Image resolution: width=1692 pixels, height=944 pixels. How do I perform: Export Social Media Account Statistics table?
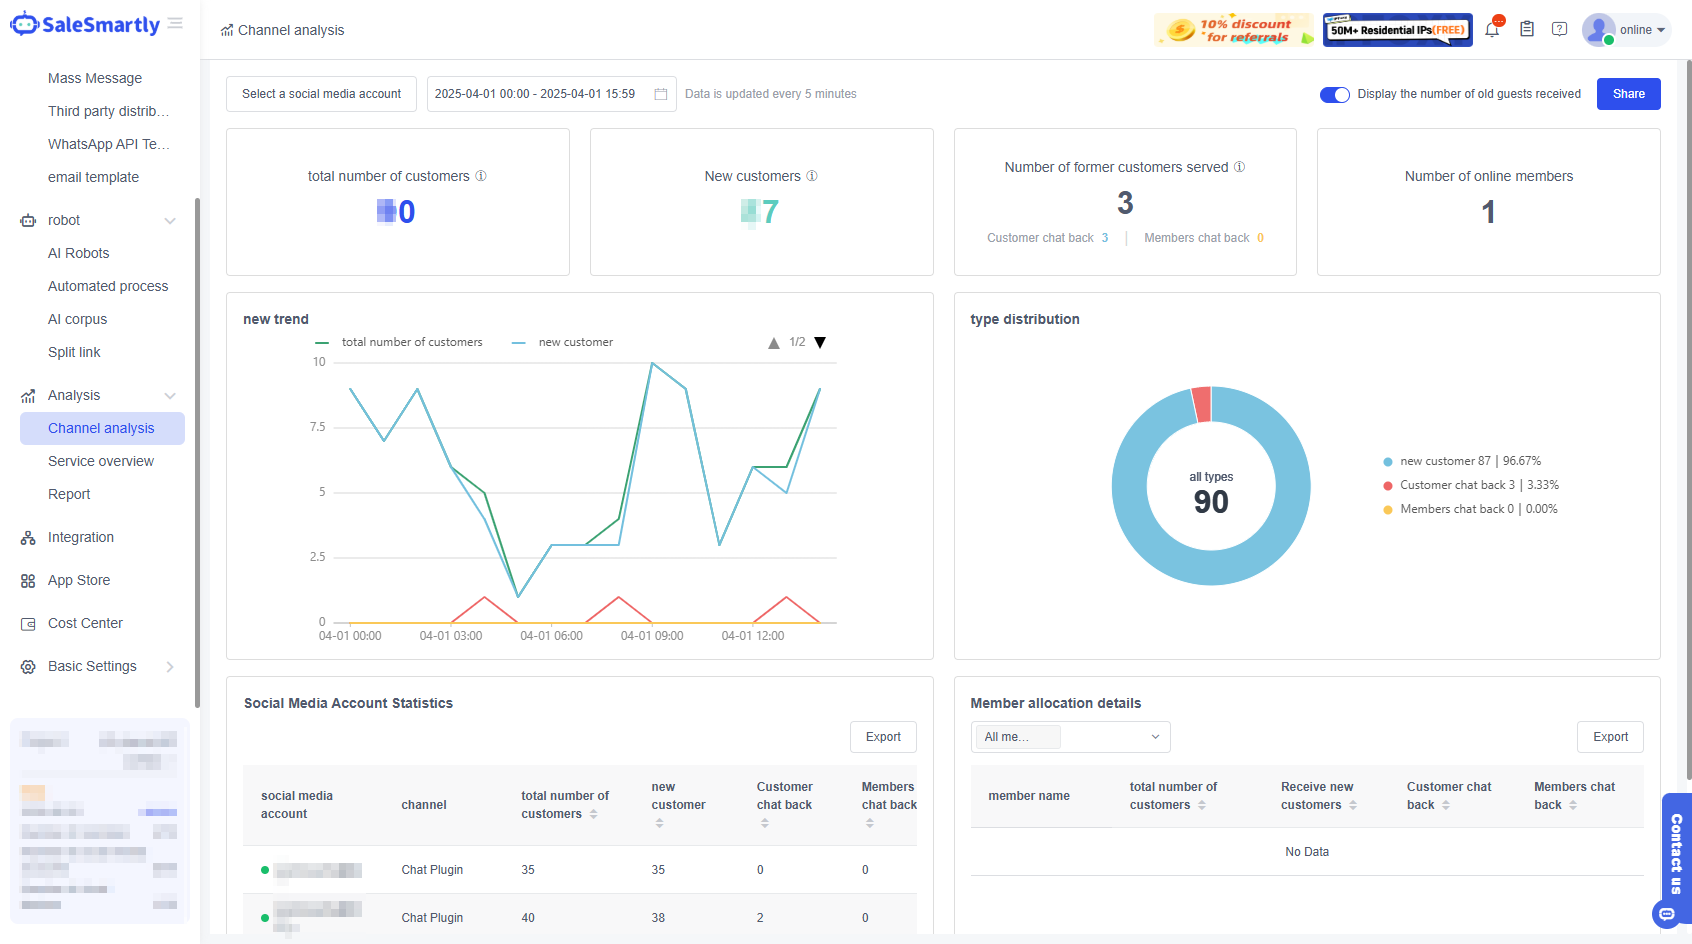pos(883,737)
